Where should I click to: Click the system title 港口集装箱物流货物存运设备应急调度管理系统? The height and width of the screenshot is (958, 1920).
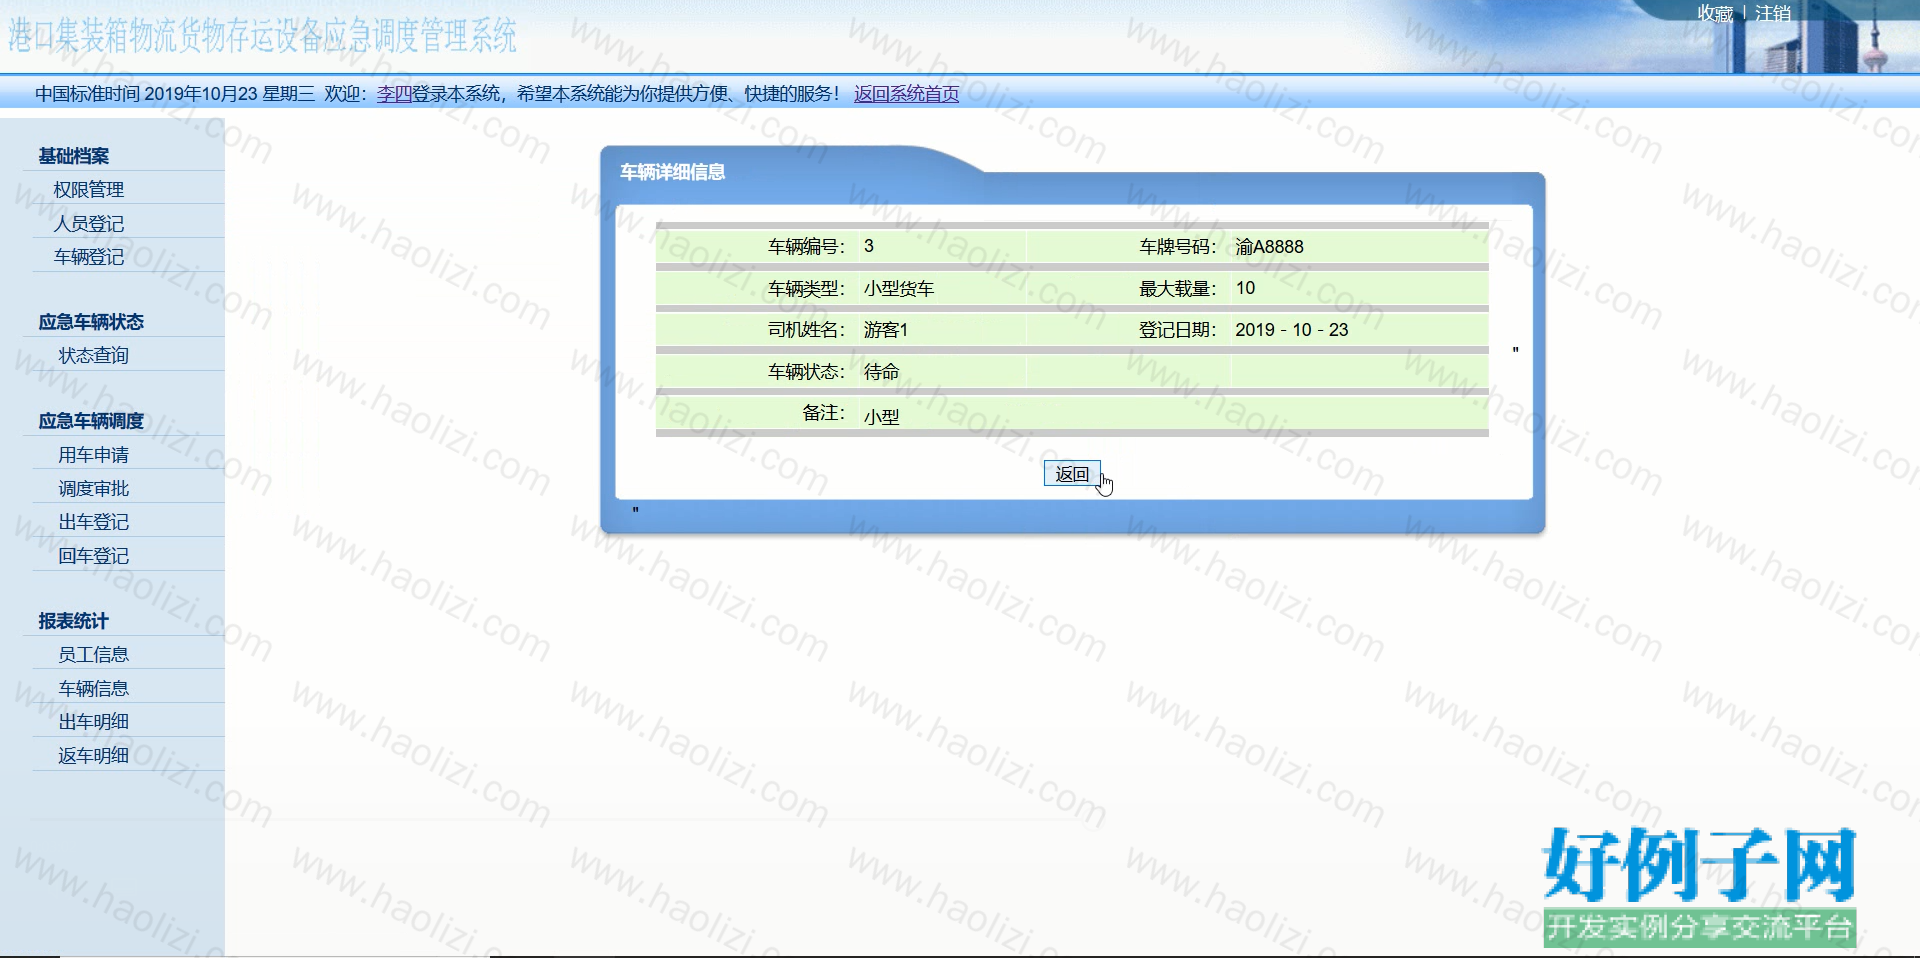262,36
